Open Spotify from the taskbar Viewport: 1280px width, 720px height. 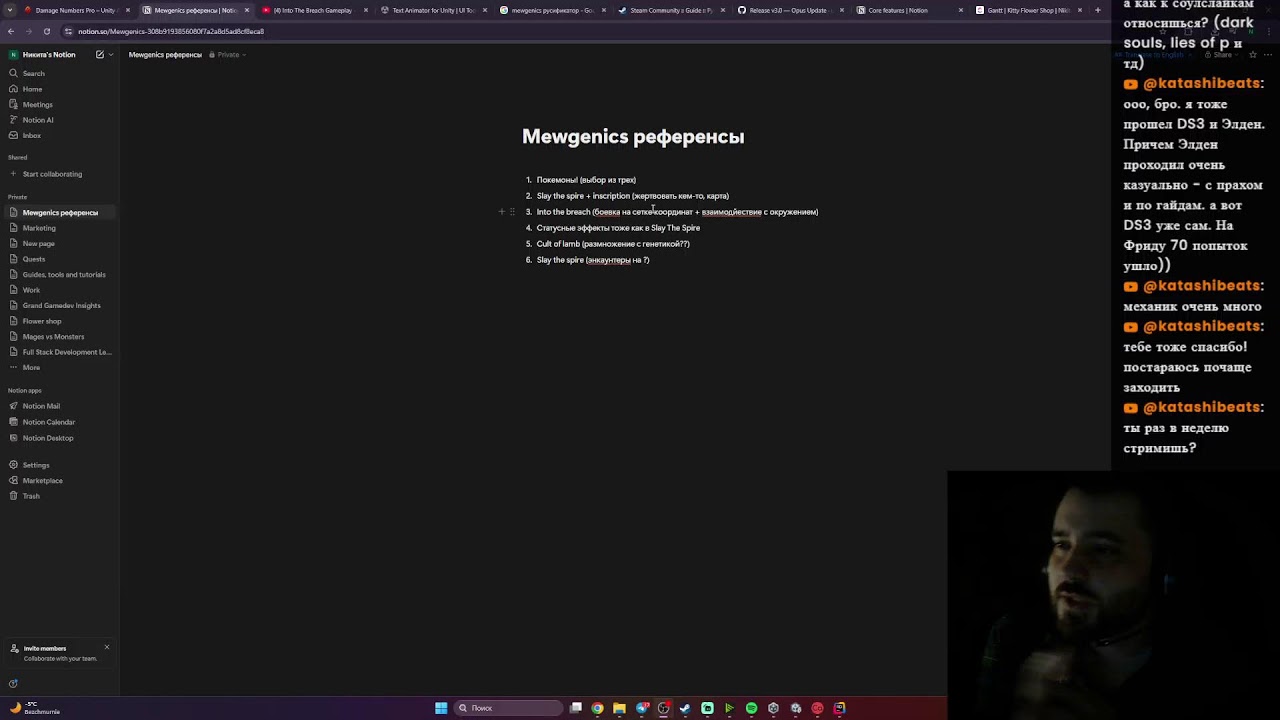click(x=751, y=708)
